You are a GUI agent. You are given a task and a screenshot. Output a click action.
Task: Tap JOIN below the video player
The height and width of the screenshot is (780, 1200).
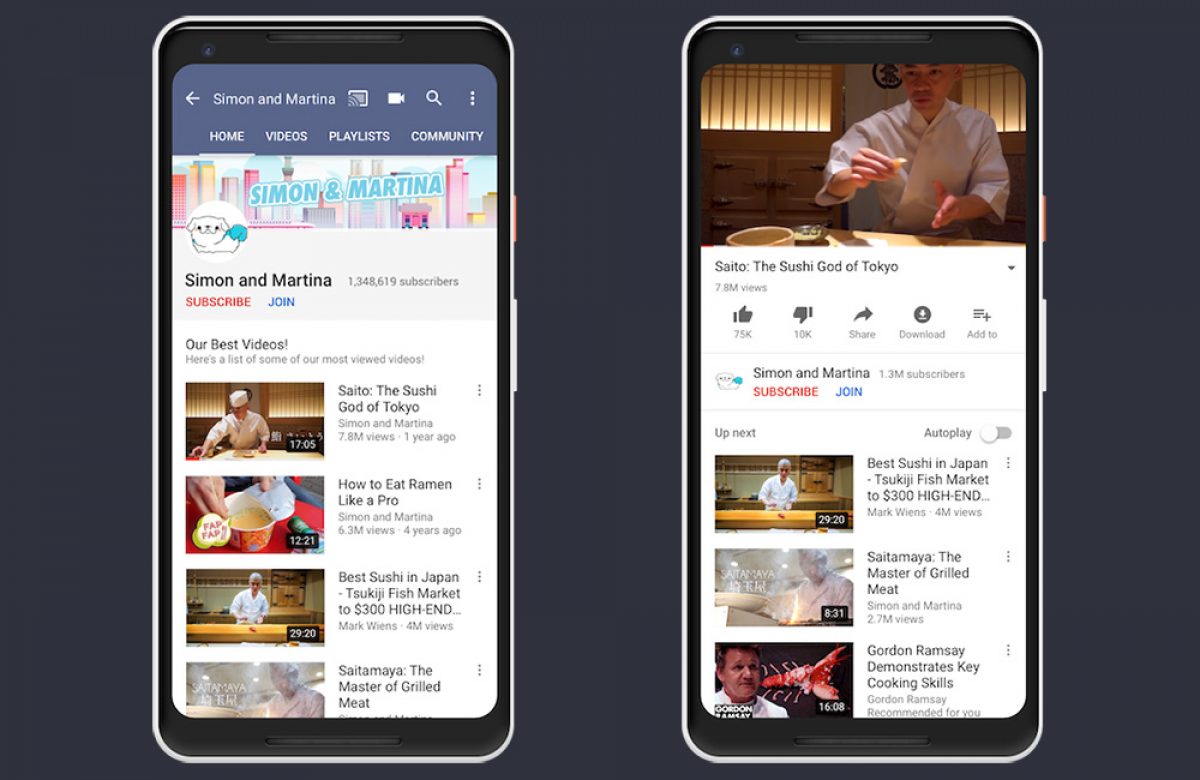(x=849, y=392)
